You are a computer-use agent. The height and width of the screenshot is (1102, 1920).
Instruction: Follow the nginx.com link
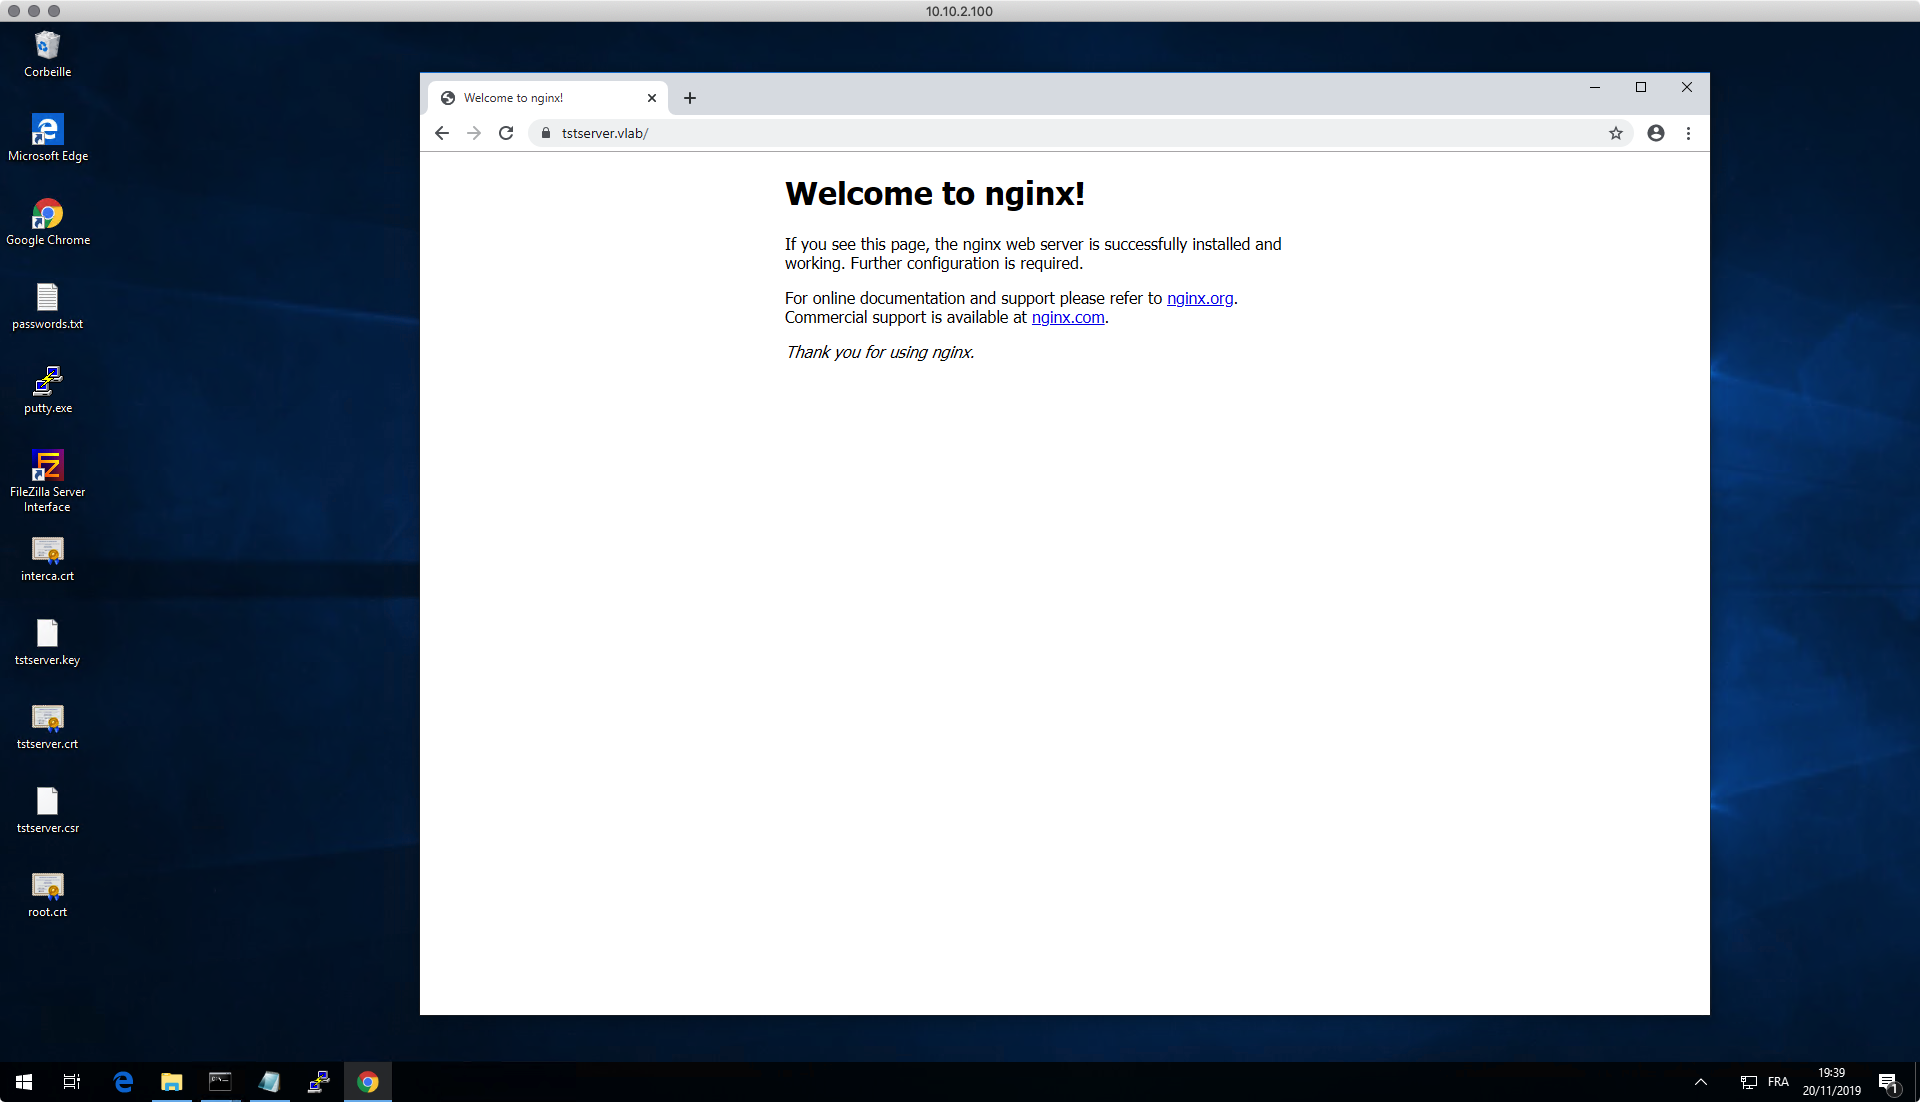click(1067, 317)
